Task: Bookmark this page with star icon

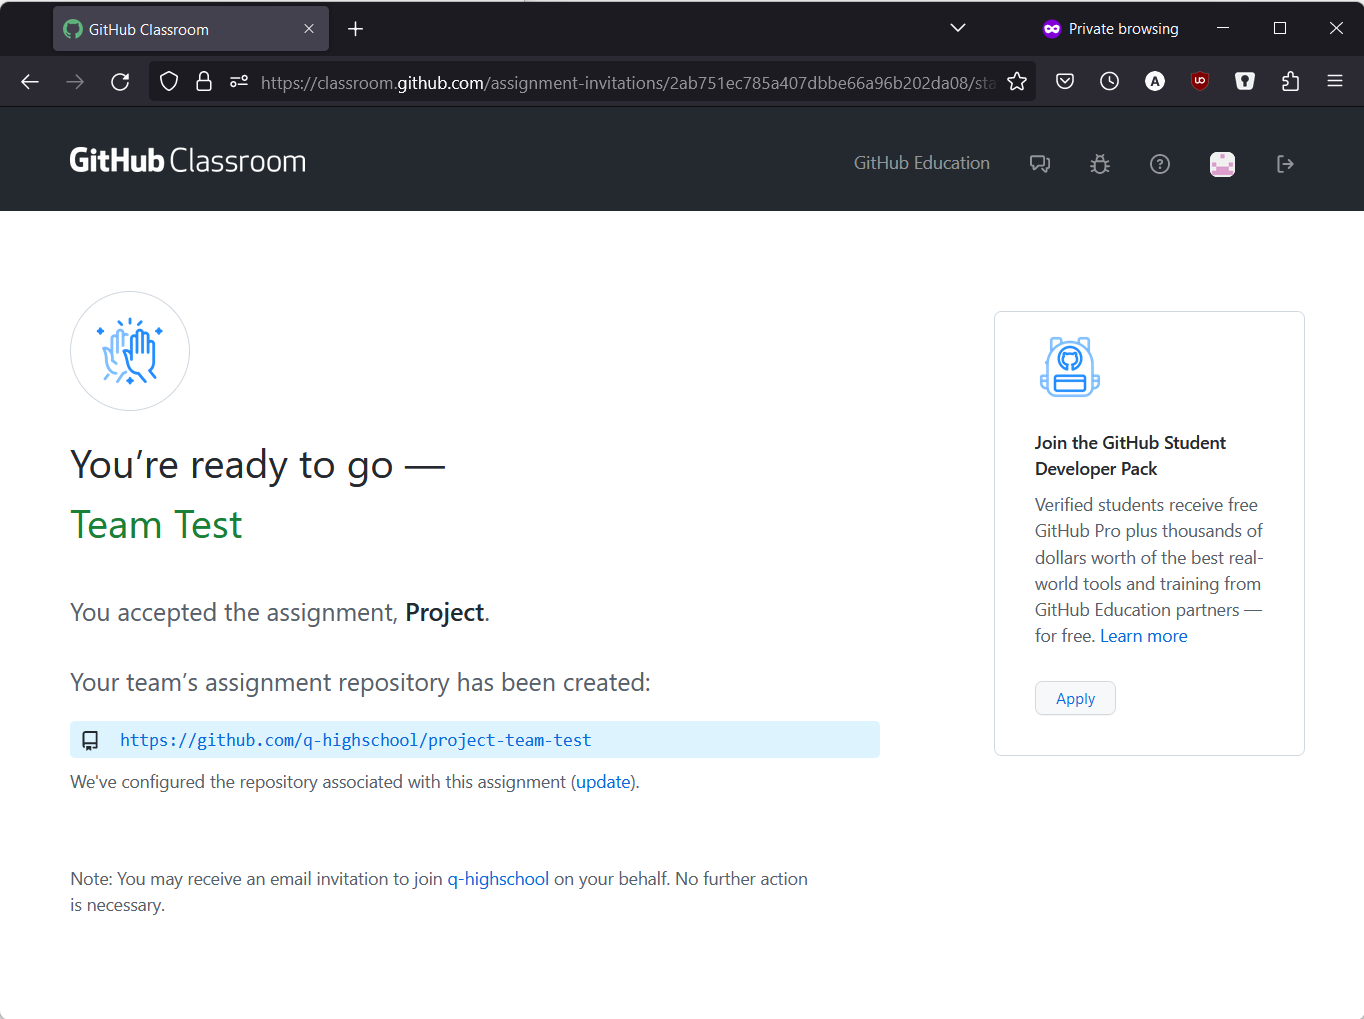Action: (1017, 82)
